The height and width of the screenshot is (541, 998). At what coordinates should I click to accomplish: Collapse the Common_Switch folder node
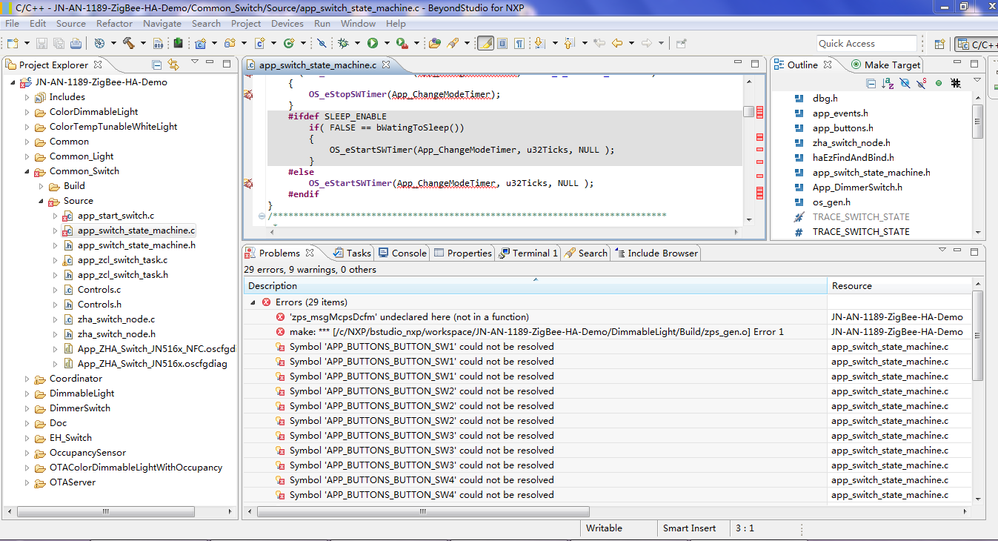point(27,171)
